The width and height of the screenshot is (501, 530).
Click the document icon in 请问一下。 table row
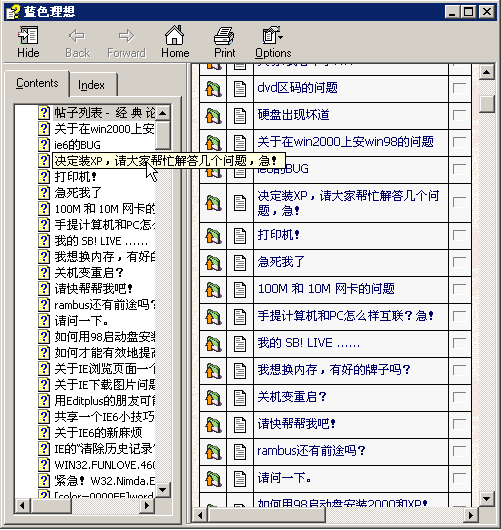(x=240, y=479)
